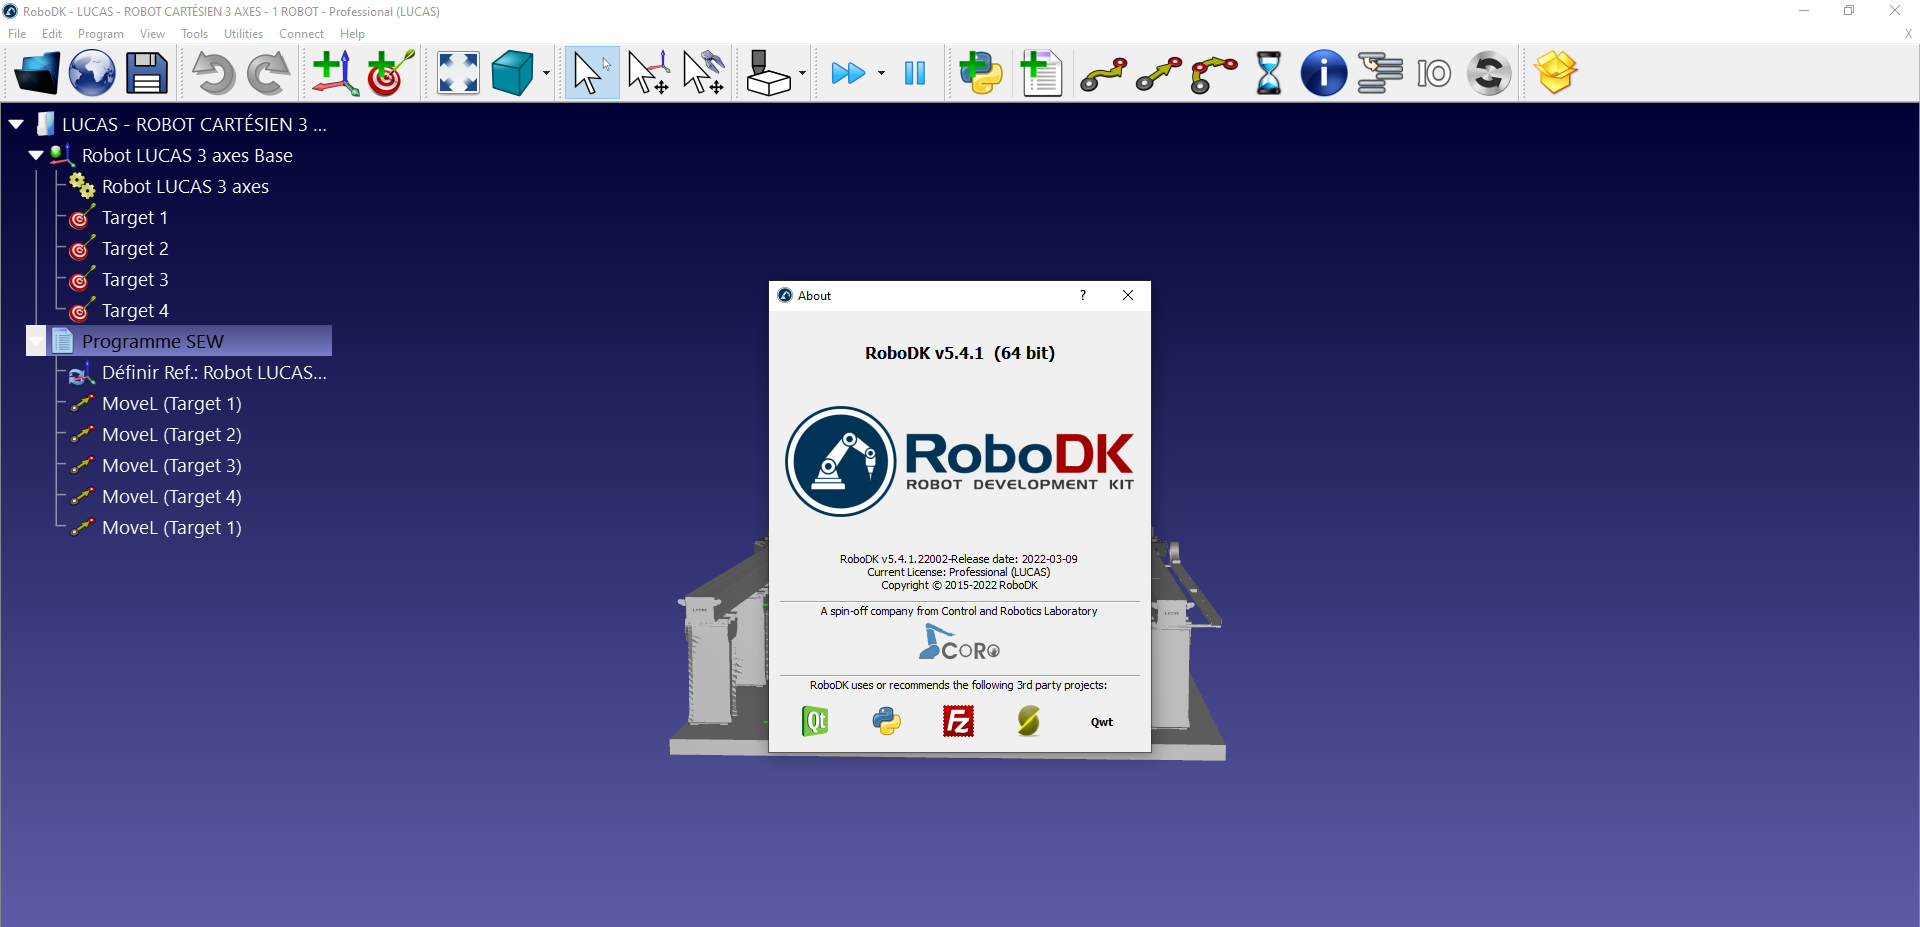Click the circular move instruction icon
Image resolution: width=1920 pixels, height=927 pixels.
(1213, 73)
